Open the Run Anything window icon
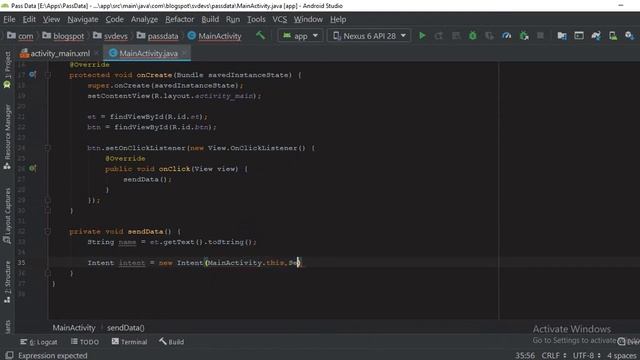The width and height of the screenshot is (640, 360). click(579, 36)
